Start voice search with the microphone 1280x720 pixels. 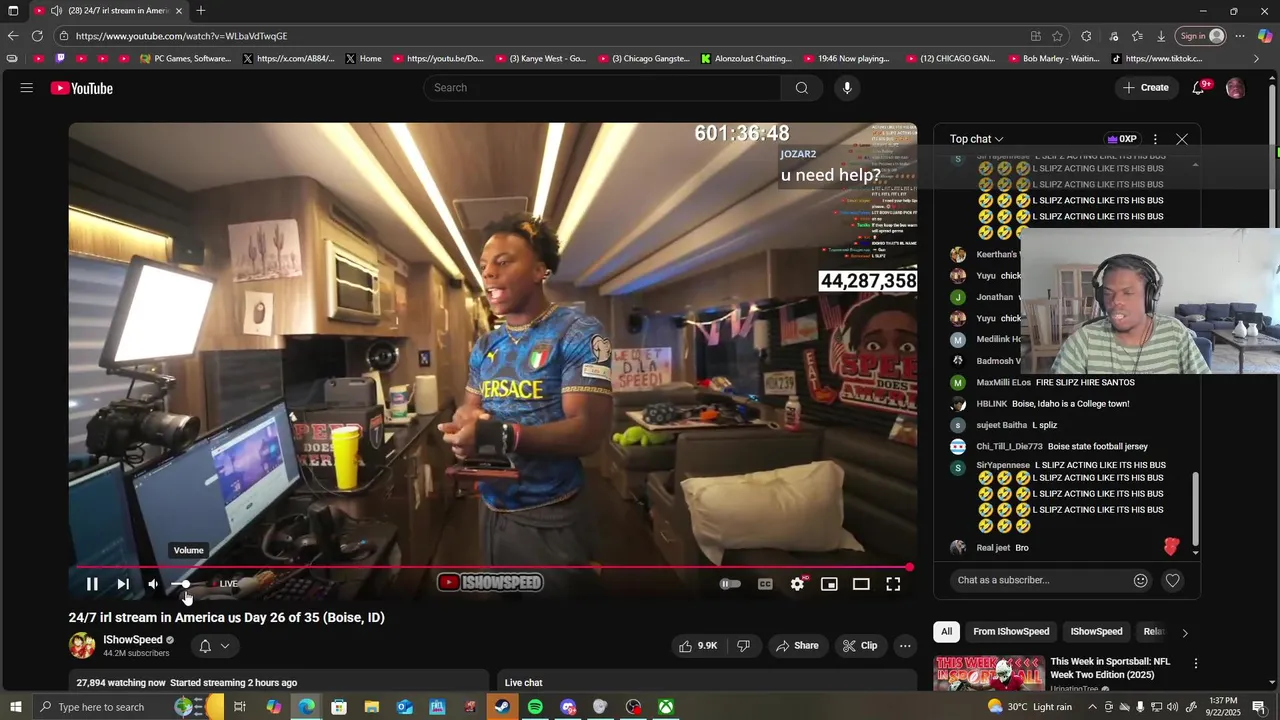(847, 88)
